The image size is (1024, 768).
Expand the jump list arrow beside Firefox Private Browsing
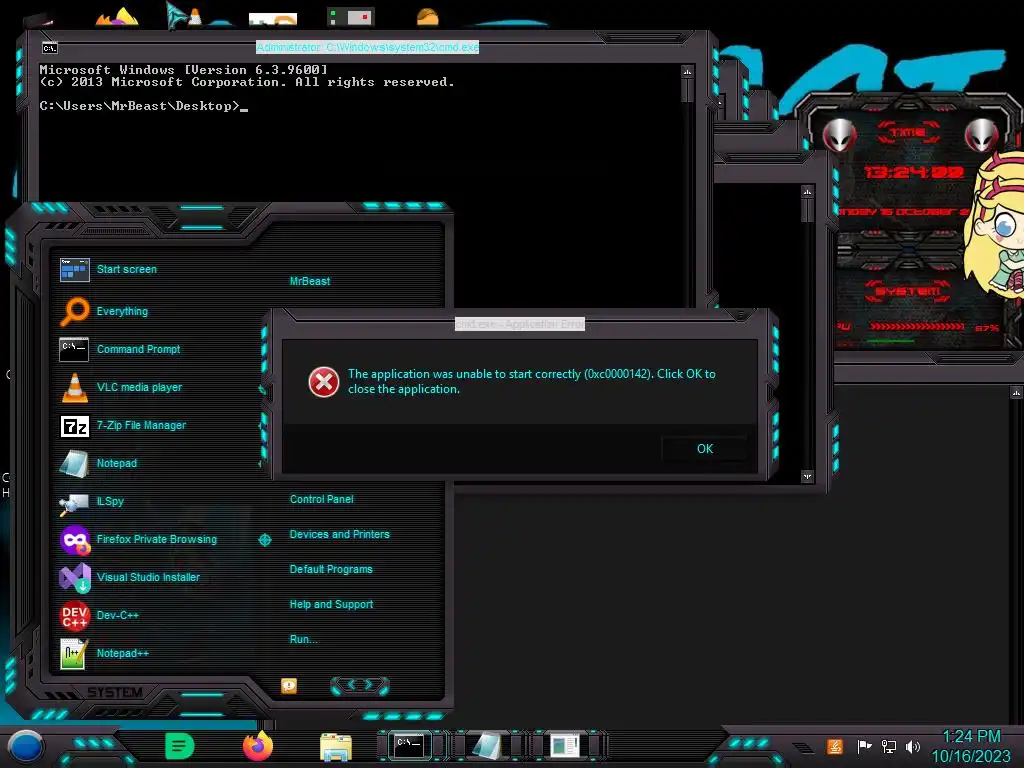264,539
